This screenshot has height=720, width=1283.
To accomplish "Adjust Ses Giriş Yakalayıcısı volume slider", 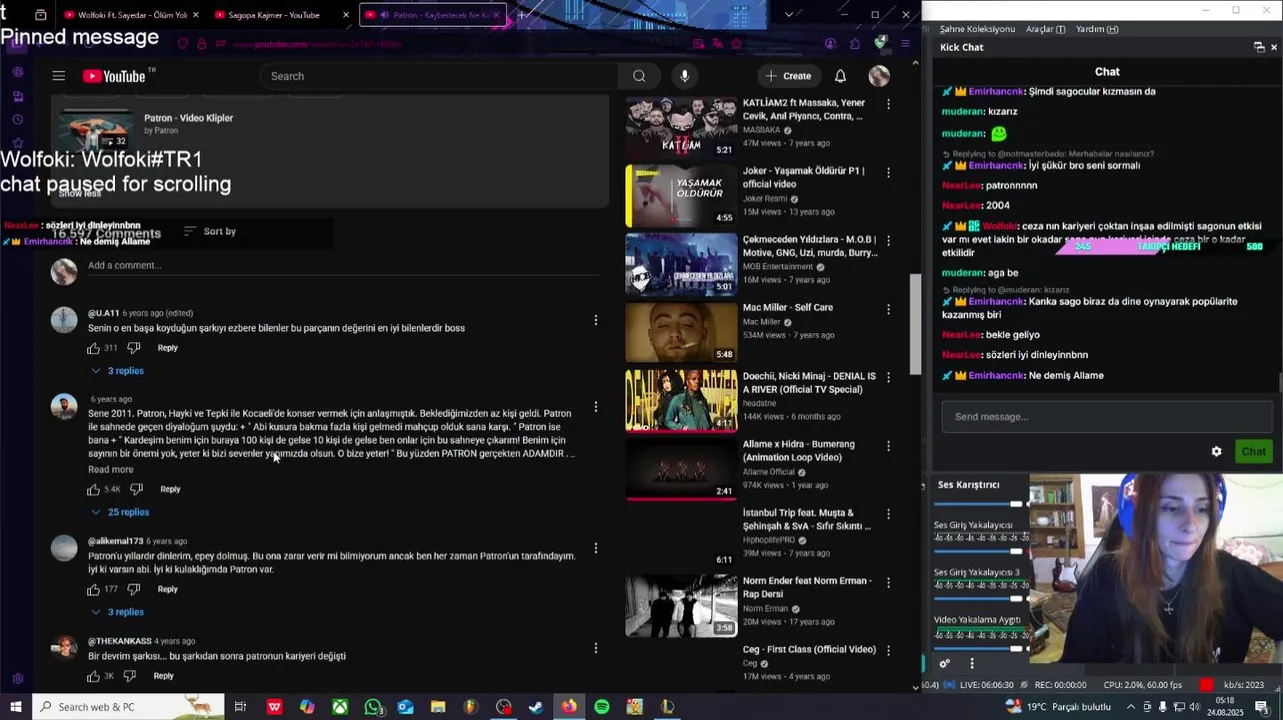I will tap(980, 551).
